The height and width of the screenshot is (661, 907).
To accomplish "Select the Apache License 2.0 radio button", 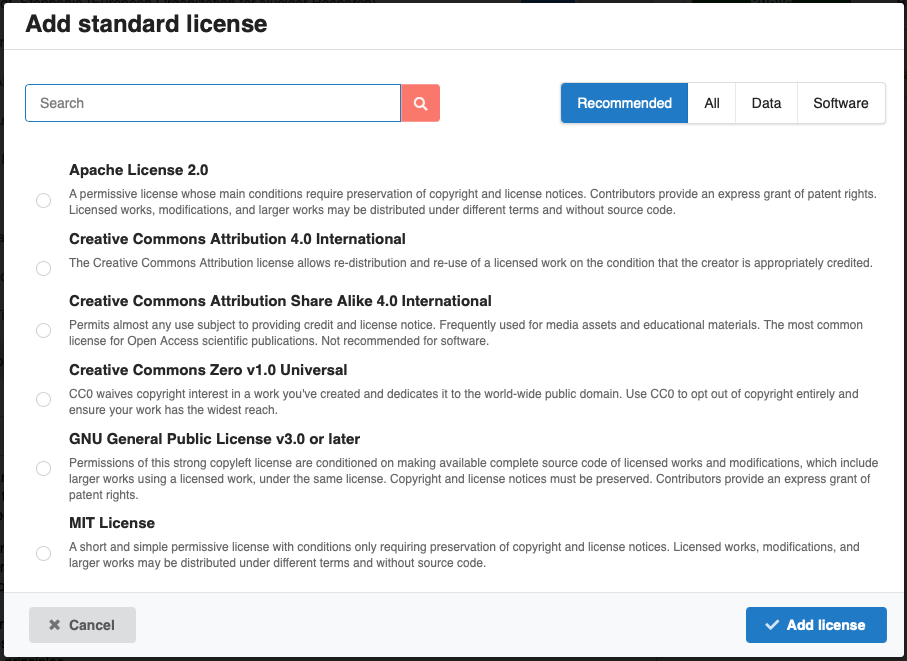I will tap(43, 201).
